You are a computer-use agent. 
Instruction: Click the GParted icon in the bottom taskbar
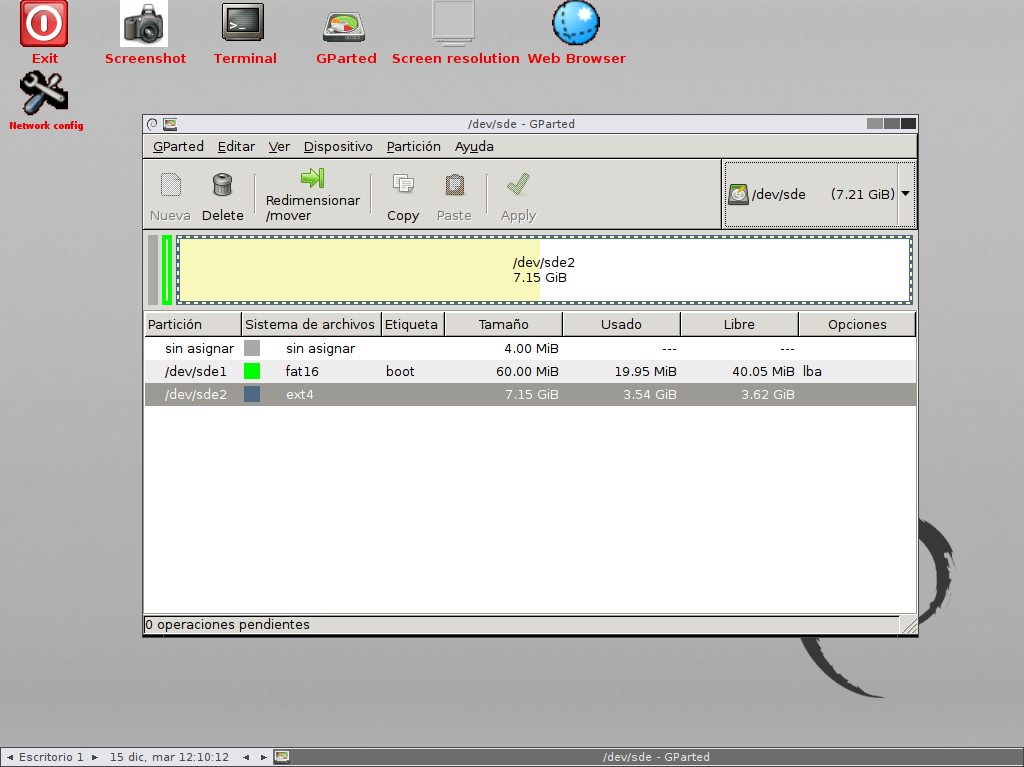tap(281, 757)
